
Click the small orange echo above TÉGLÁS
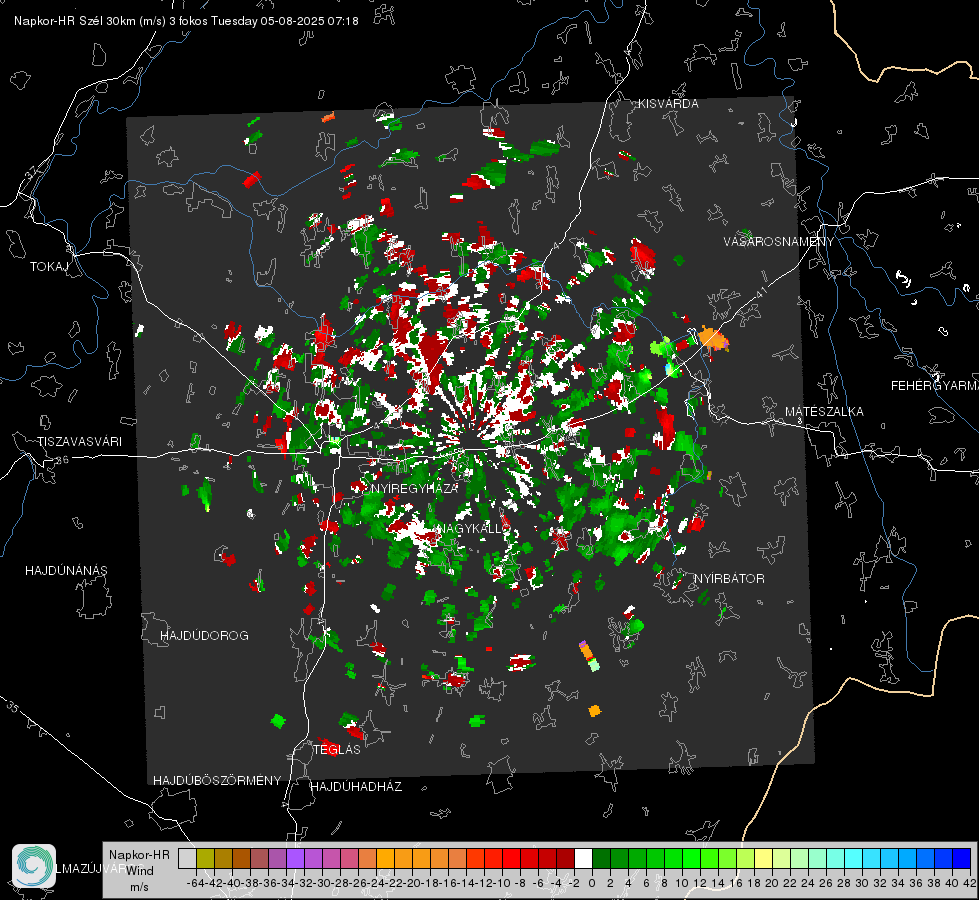pos(594,710)
